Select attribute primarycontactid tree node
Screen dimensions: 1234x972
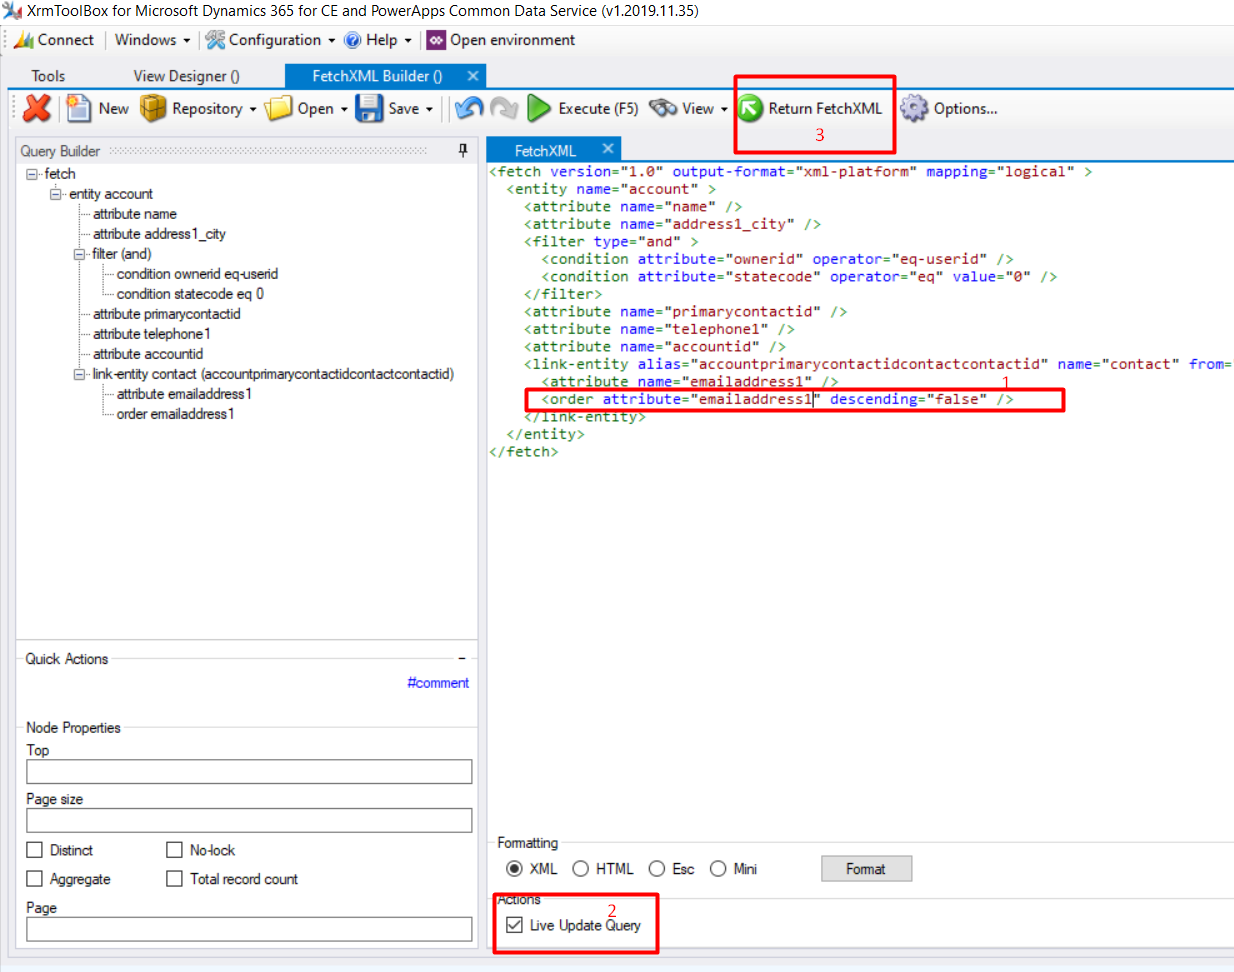tap(167, 314)
